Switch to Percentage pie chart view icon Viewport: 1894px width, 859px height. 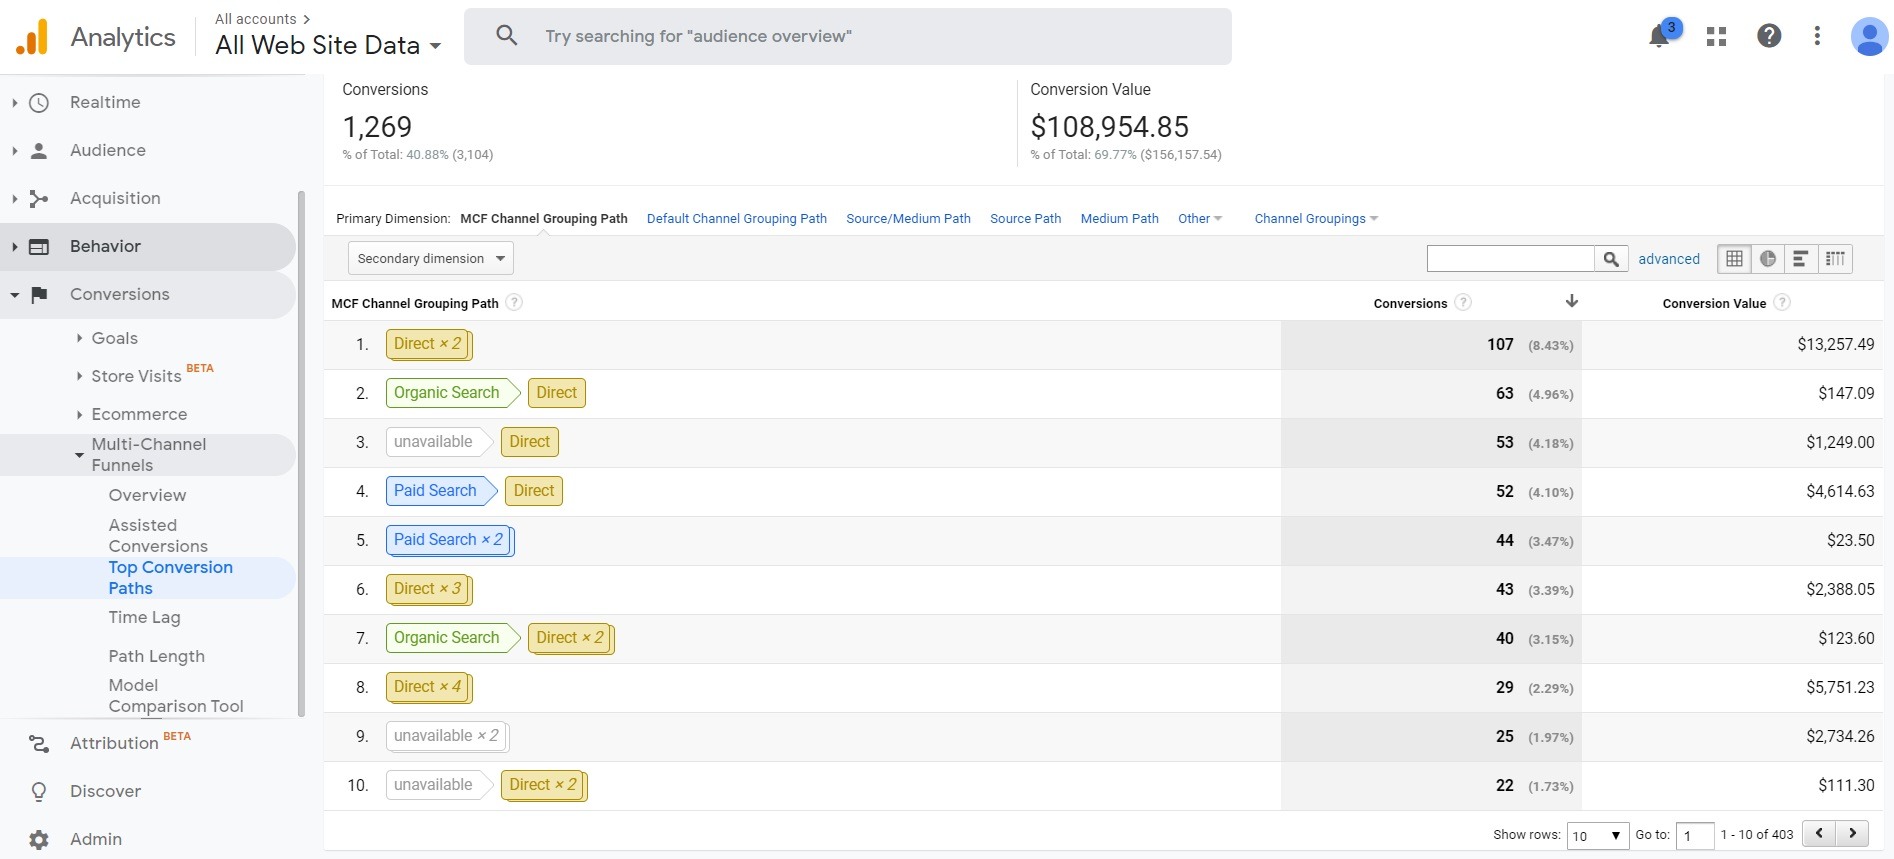click(1768, 259)
